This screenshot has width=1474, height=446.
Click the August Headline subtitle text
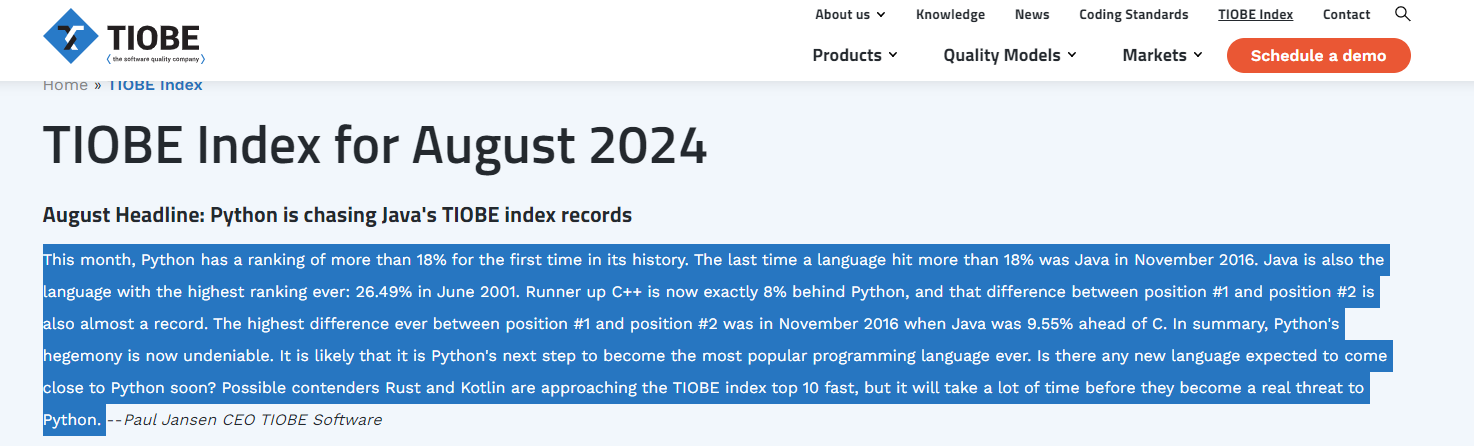coord(337,214)
